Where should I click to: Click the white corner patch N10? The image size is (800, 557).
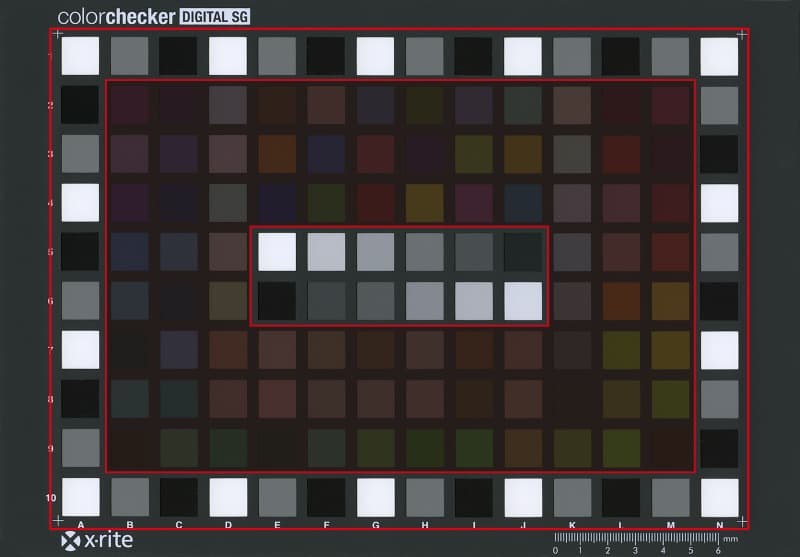(719, 497)
